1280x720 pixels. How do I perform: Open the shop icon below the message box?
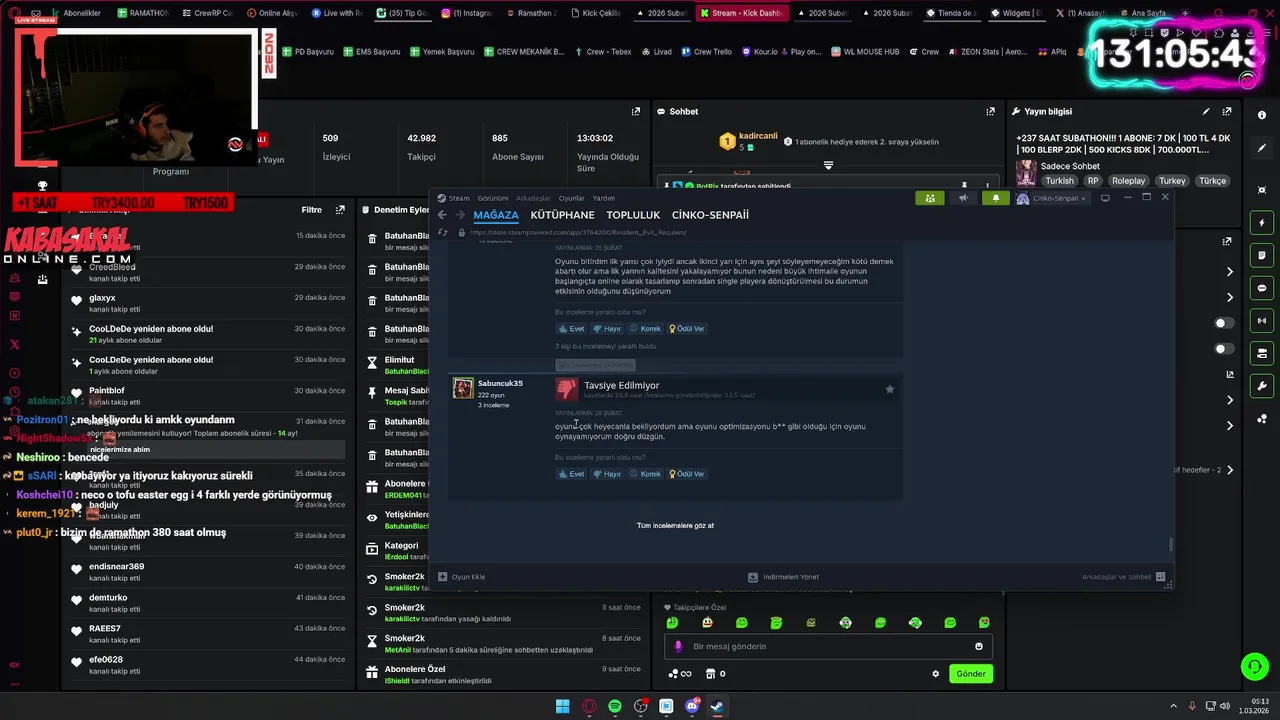point(710,674)
